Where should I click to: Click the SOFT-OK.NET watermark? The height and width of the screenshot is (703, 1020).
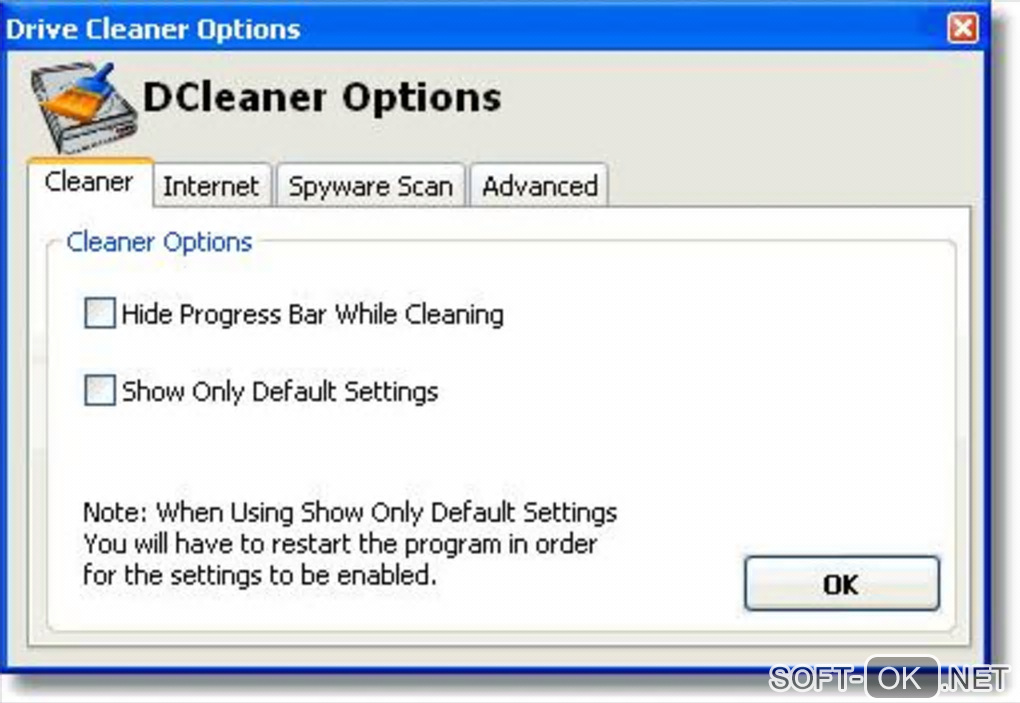coord(889,678)
